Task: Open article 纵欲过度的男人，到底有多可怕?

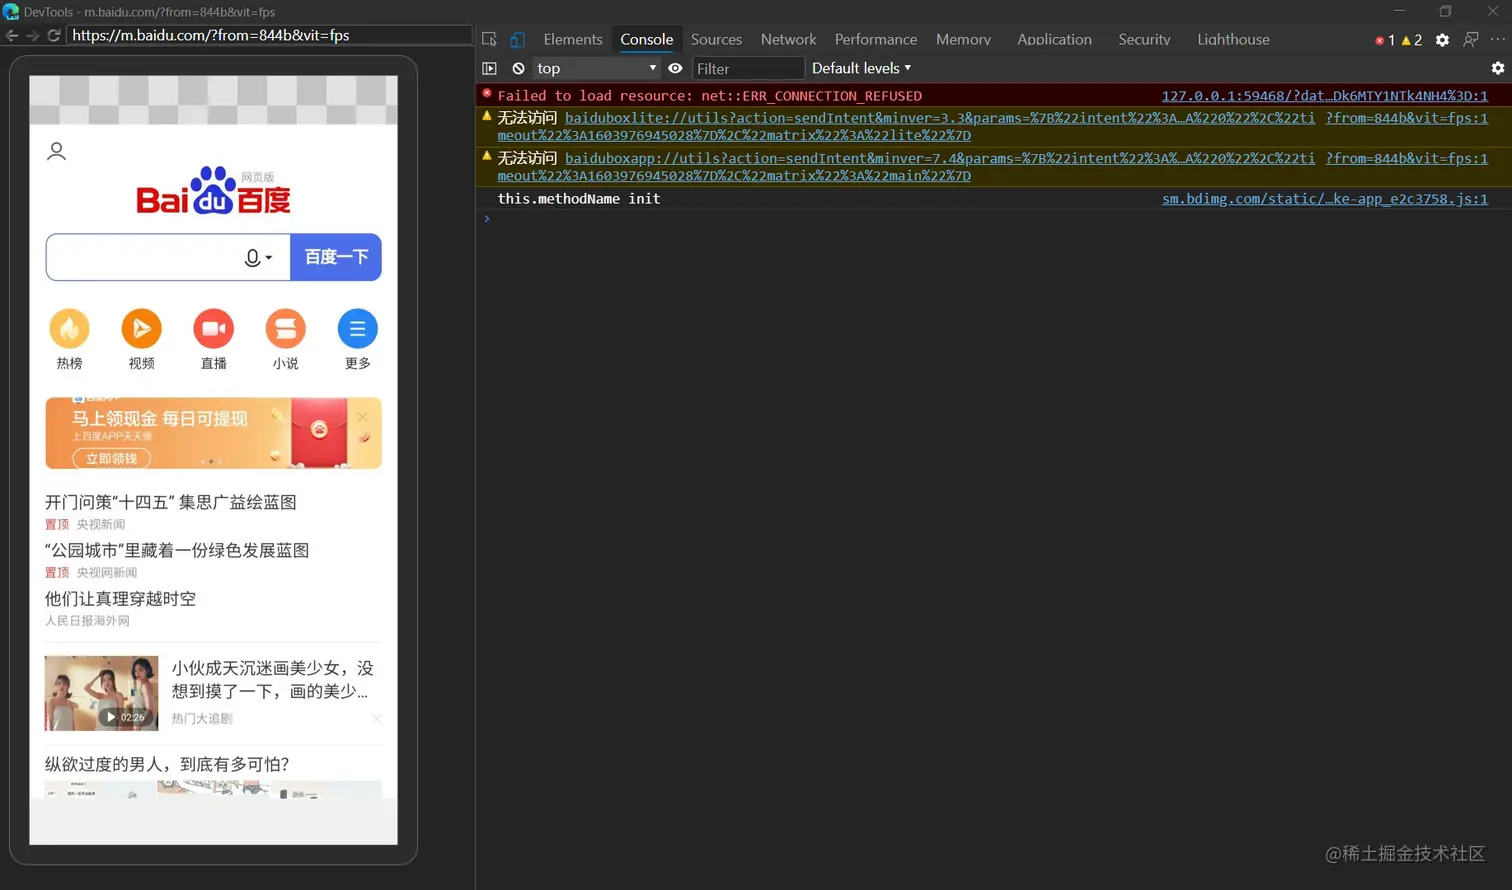Action: [x=166, y=764]
